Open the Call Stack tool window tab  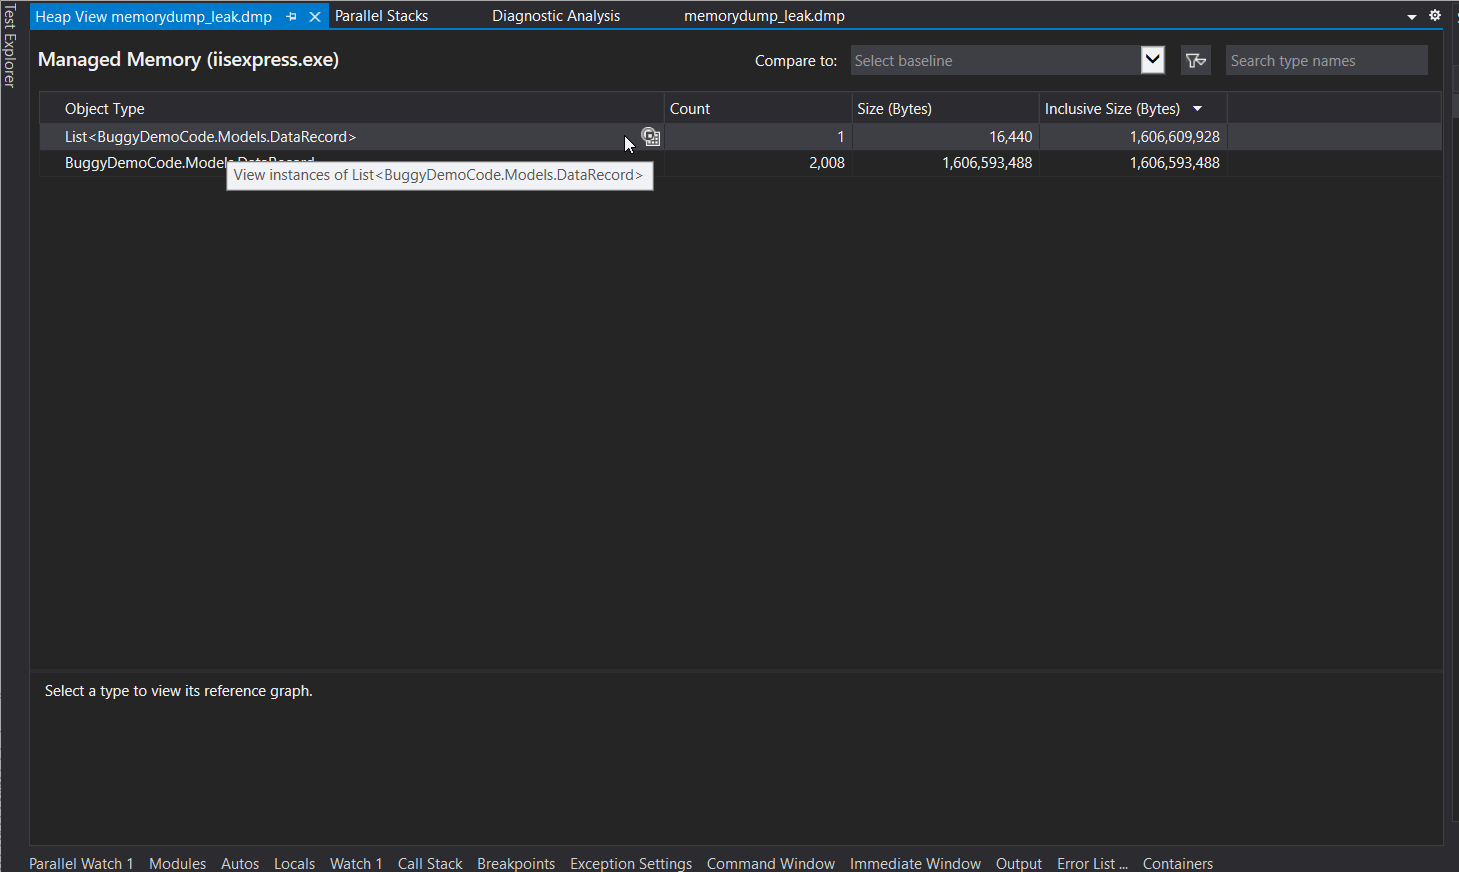point(430,863)
